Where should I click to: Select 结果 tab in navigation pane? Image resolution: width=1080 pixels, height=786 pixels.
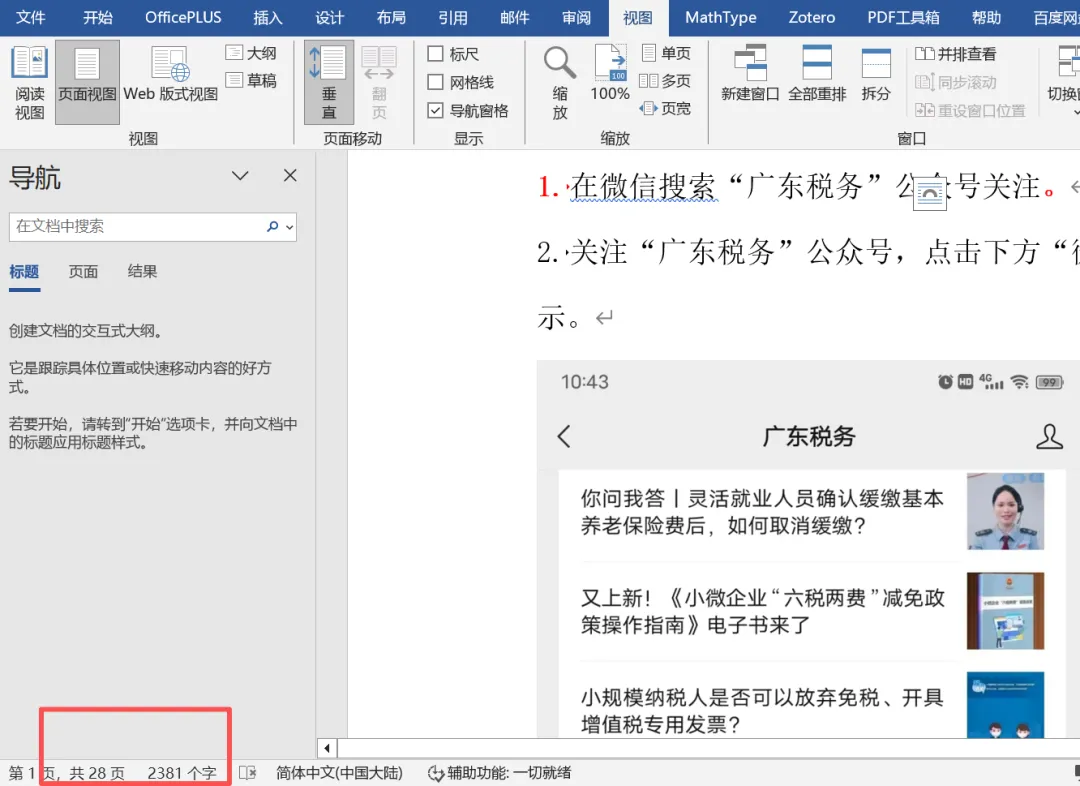[x=143, y=272]
